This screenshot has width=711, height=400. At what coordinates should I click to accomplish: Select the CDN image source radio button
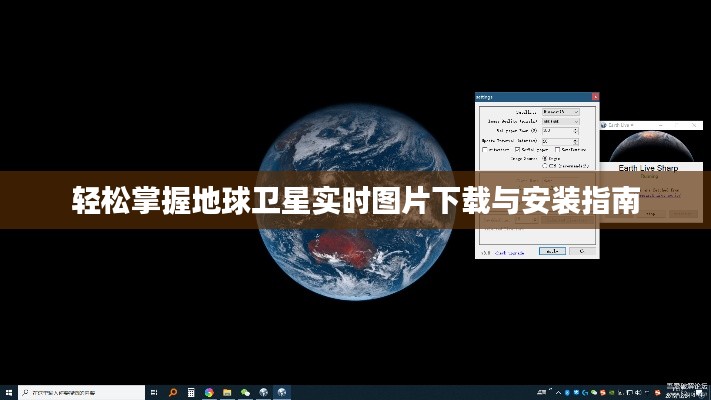pos(543,165)
